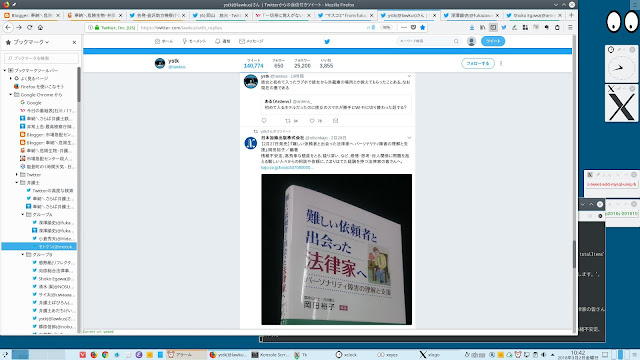Click the Twitter extension icon in Firefox toolbar
Viewport: 640px width, 360px height.
pos(504,27)
